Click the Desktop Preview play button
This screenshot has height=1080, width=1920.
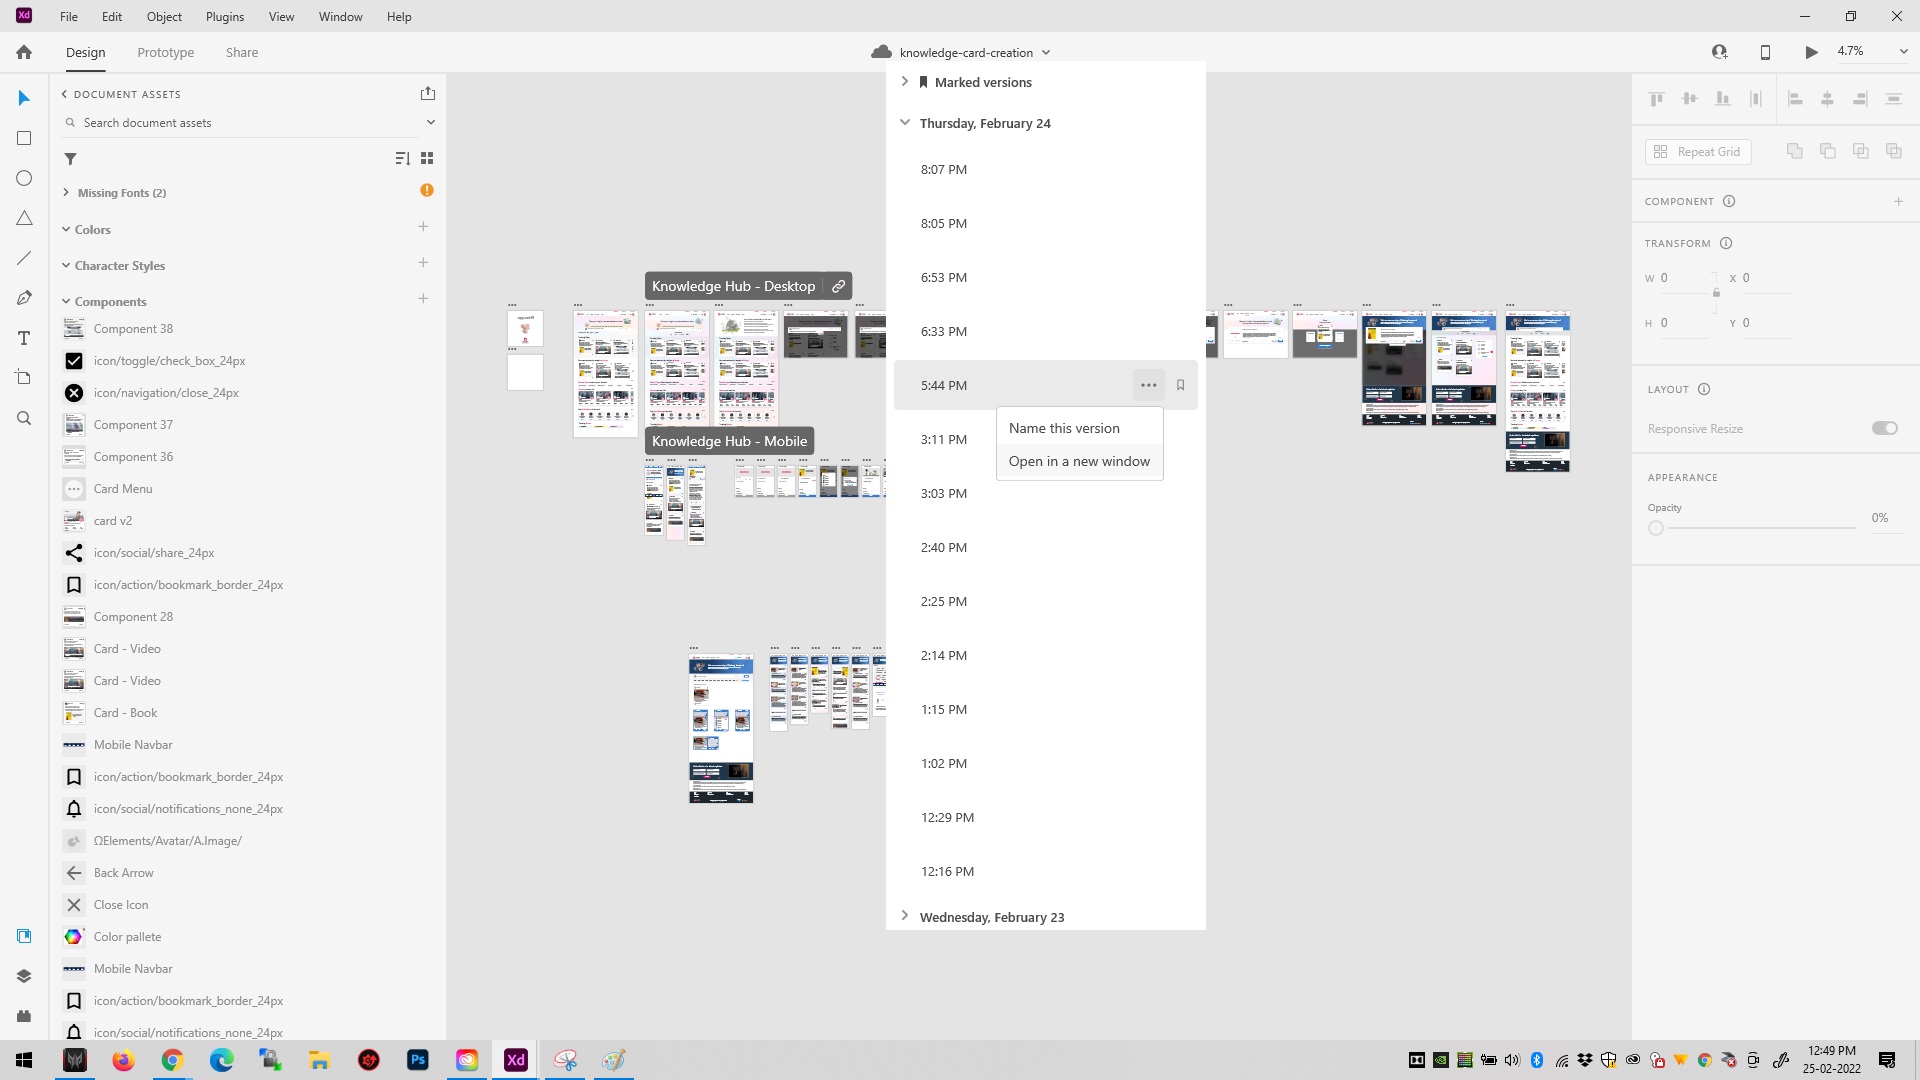(1811, 52)
